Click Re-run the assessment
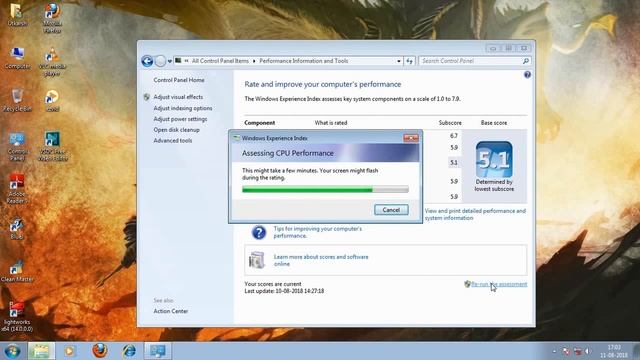The height and width of the screenshot is (360, 640). click(x=499, y=284)
